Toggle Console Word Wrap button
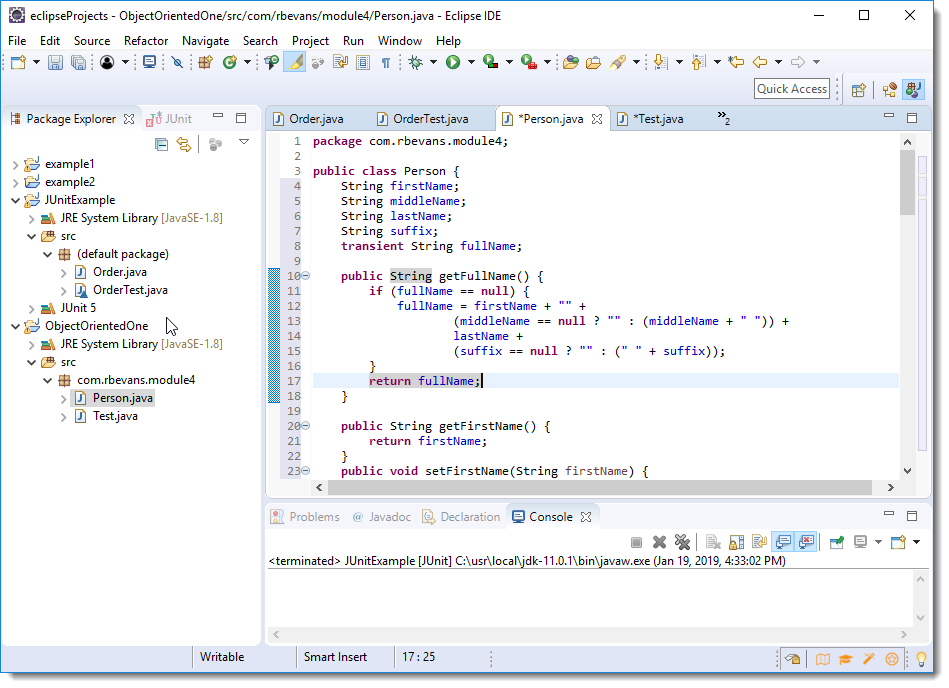 click(x=760, y=542)
